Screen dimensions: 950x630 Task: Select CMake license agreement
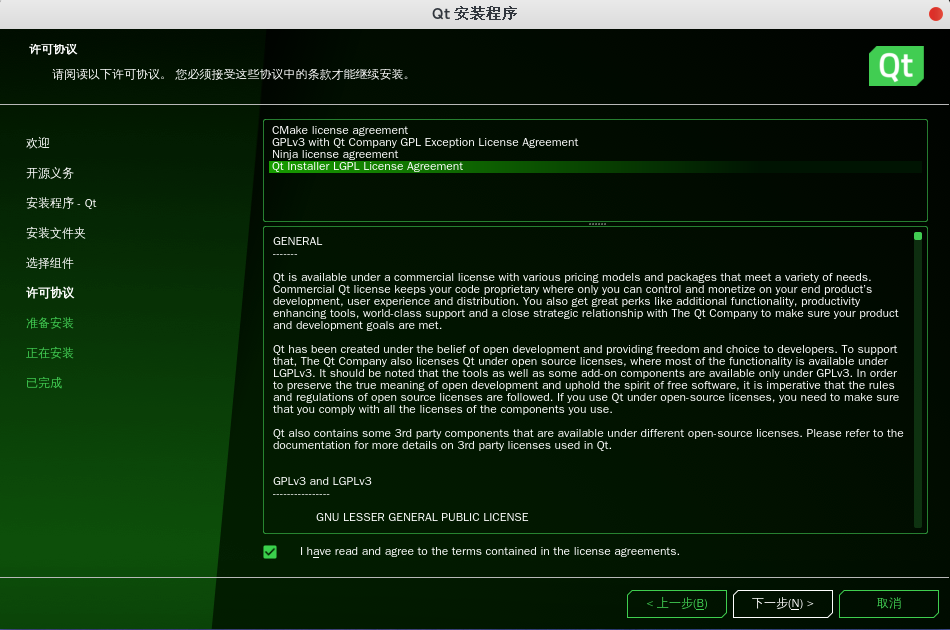coord(340,130)
